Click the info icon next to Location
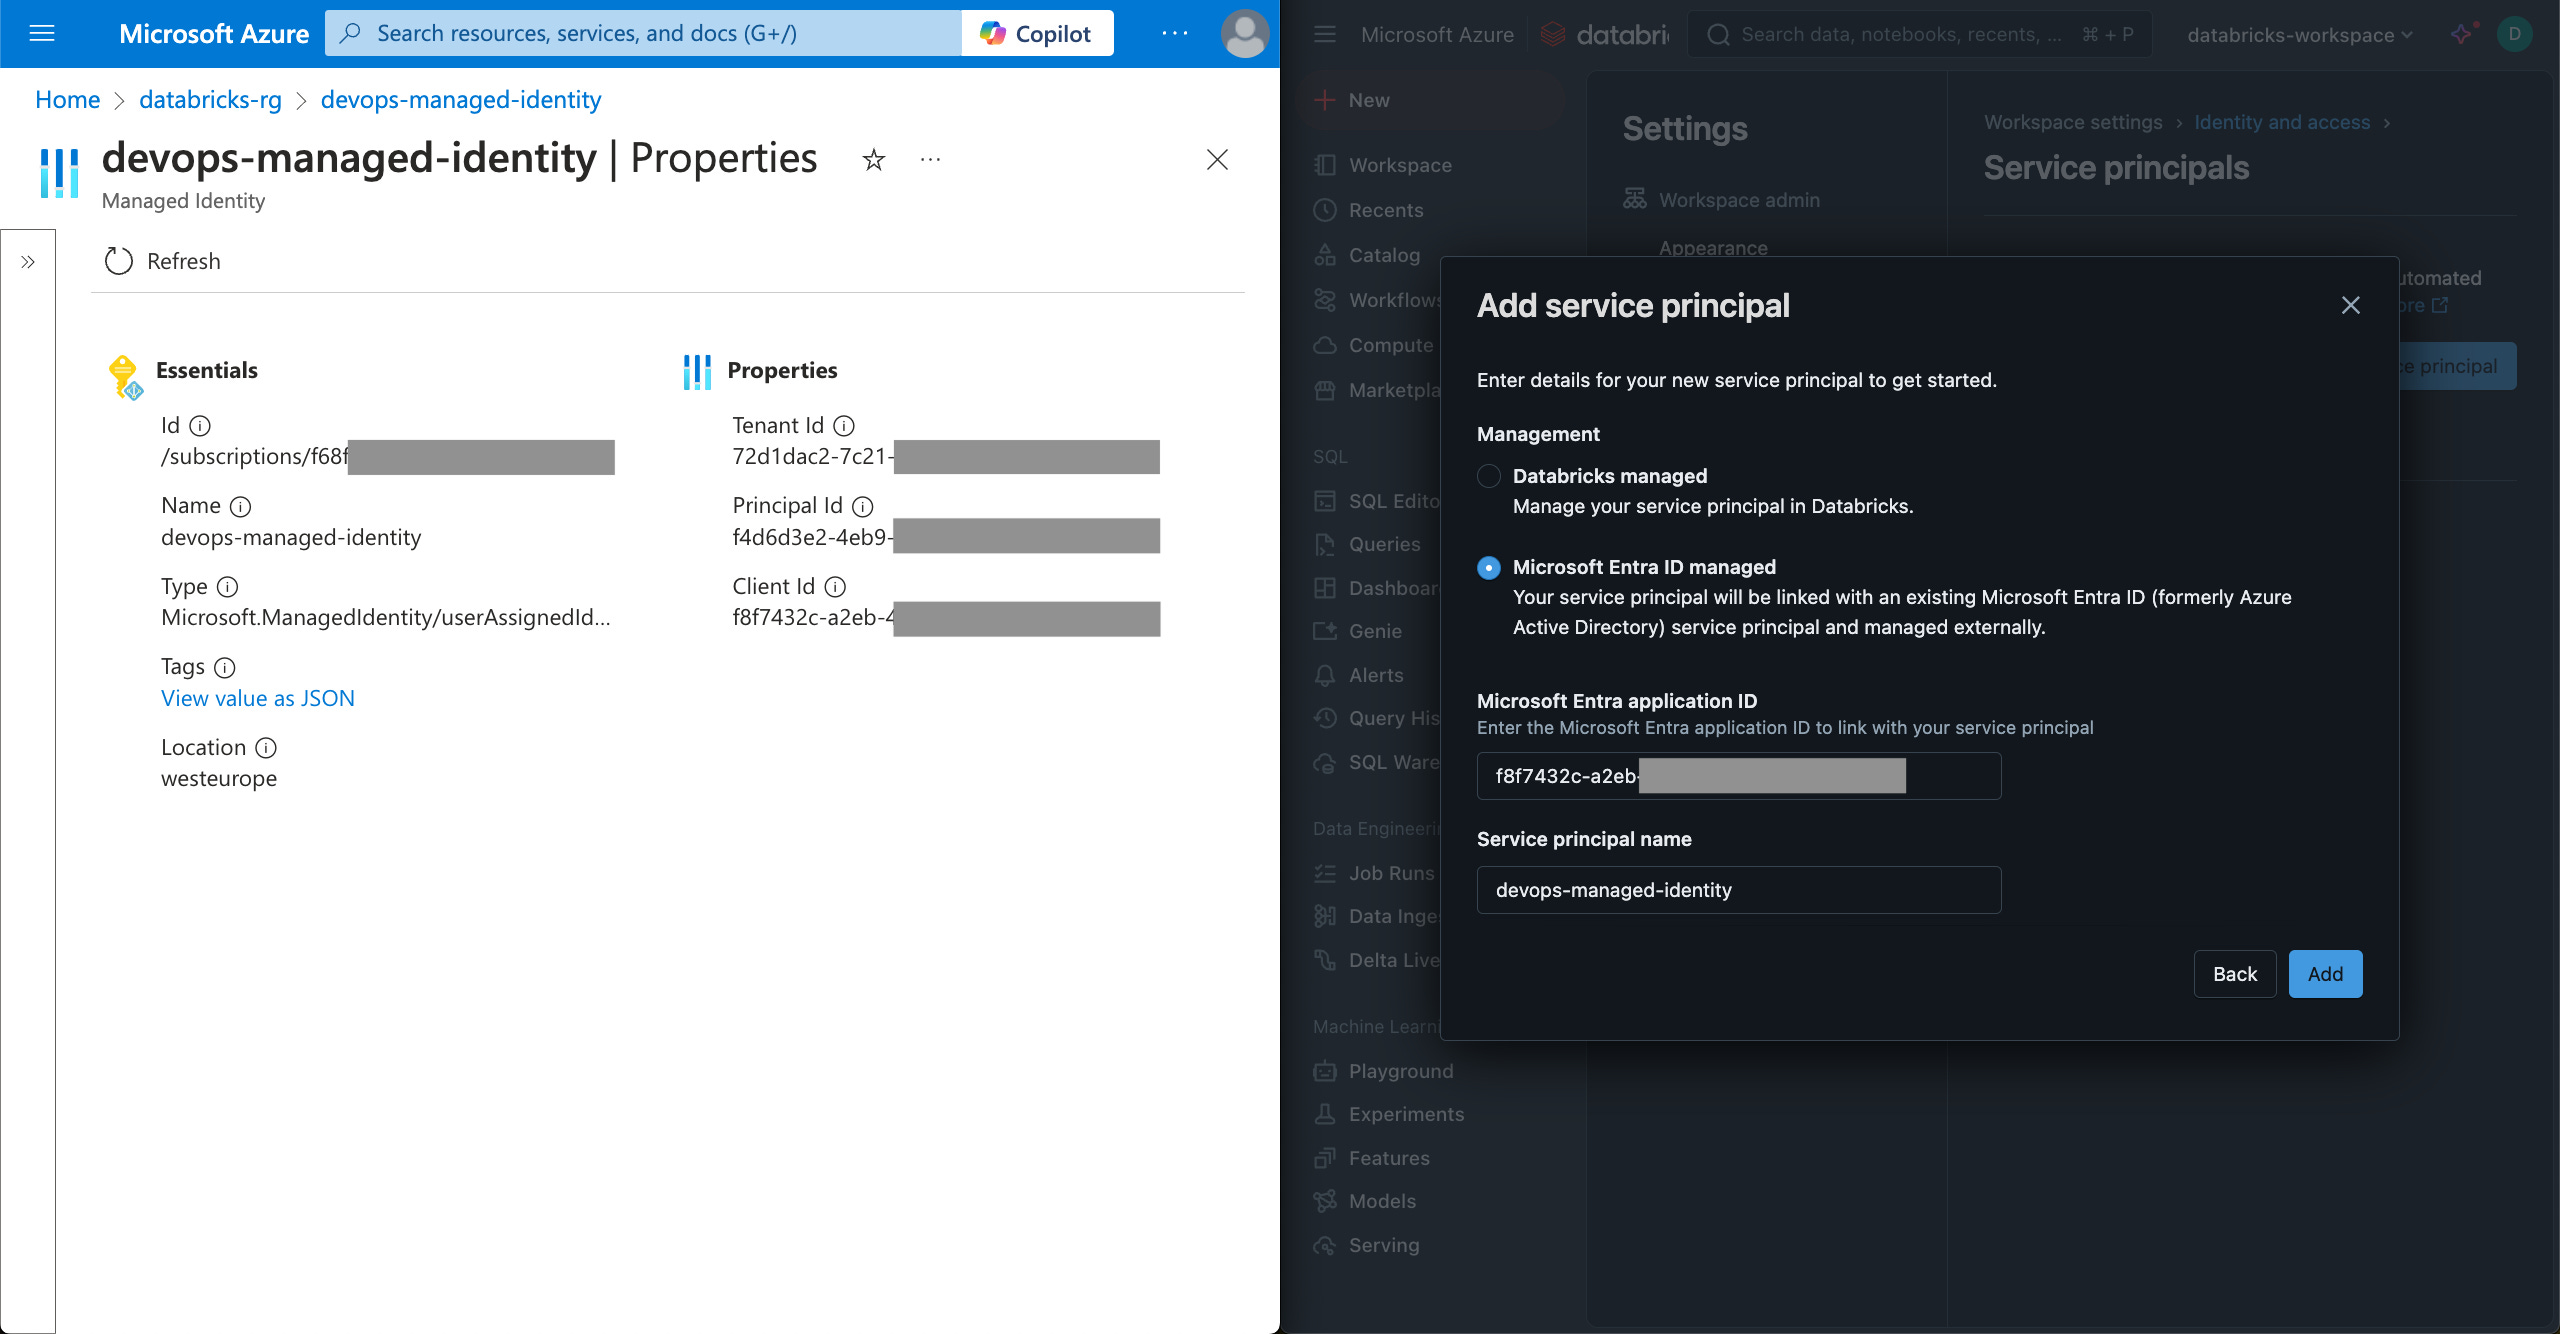This screenshot has width=2560, height=1334. (x=266, y=748)
